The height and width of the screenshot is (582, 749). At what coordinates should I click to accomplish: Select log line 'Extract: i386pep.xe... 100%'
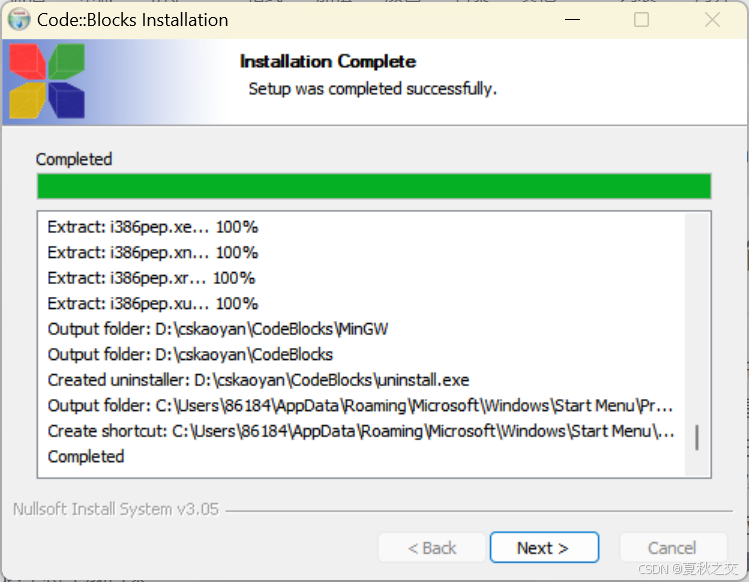click(x=152, y=227)
